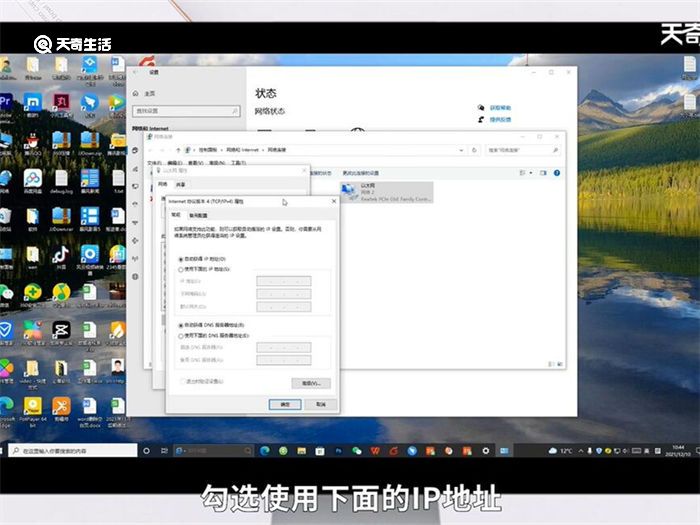Viewport: 700px width, 525px height.
Task: Open the blue Help question mark icon
Action: (557, 173)
